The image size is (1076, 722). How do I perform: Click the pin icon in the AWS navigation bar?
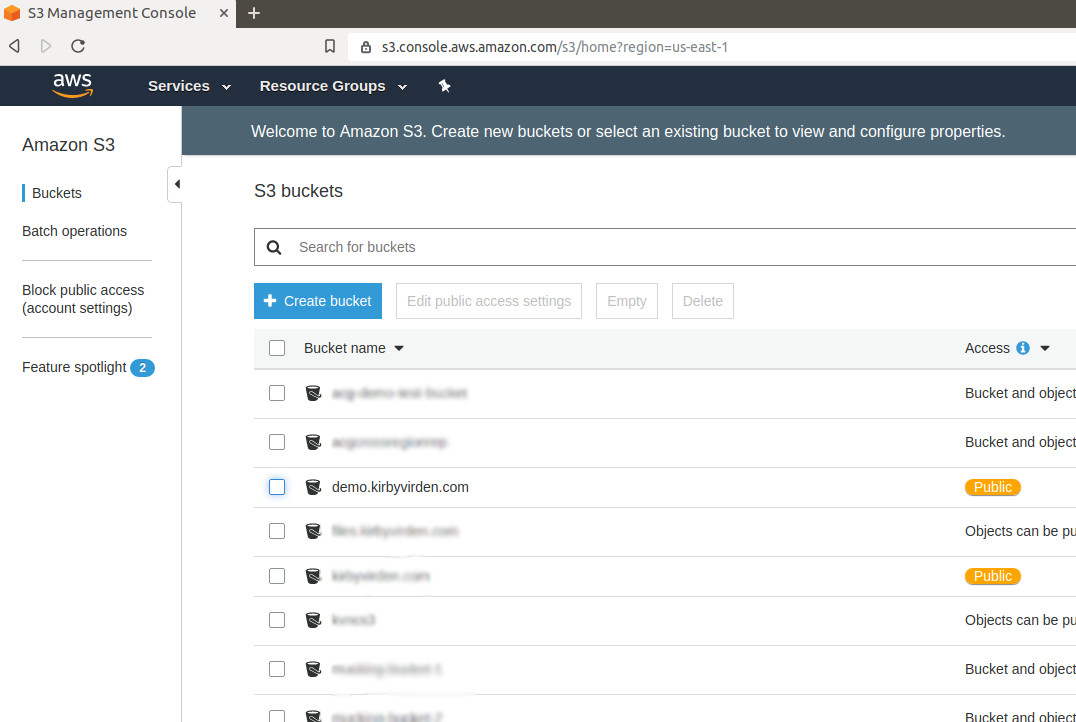(x=444, y=86)
